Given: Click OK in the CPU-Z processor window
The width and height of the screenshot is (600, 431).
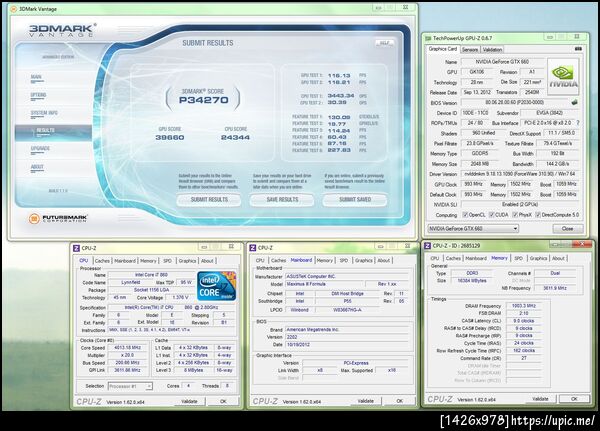Looking at the screenshot, I should tap(223, 402).
